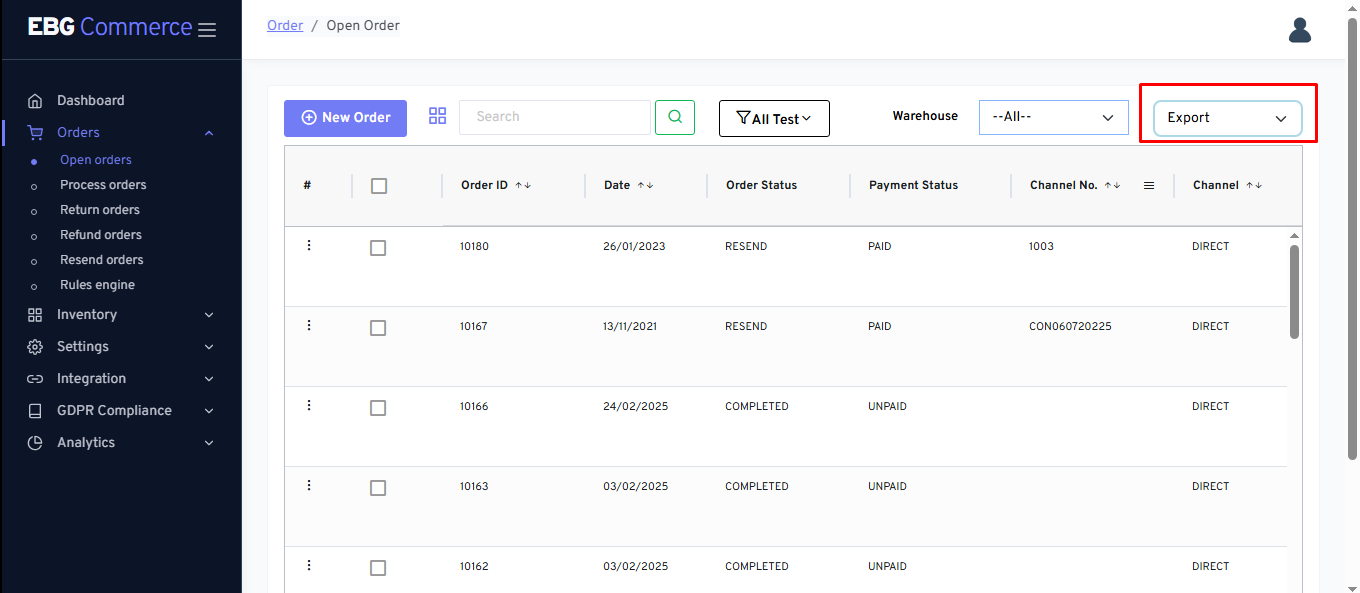Toggle the select-all checkbox in header

coord(378,186)
